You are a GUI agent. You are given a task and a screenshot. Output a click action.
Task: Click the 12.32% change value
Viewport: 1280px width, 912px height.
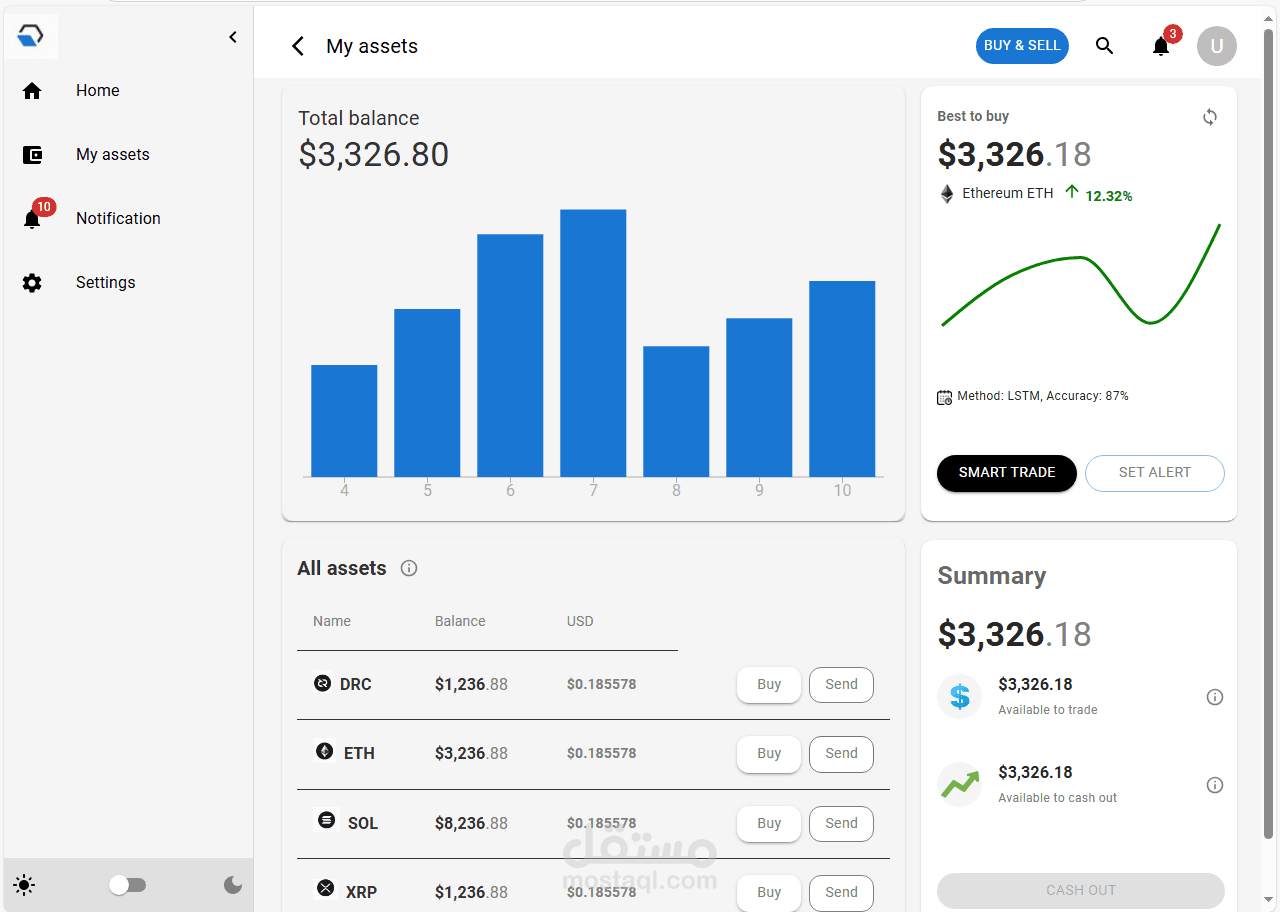tap(1109, 196)
